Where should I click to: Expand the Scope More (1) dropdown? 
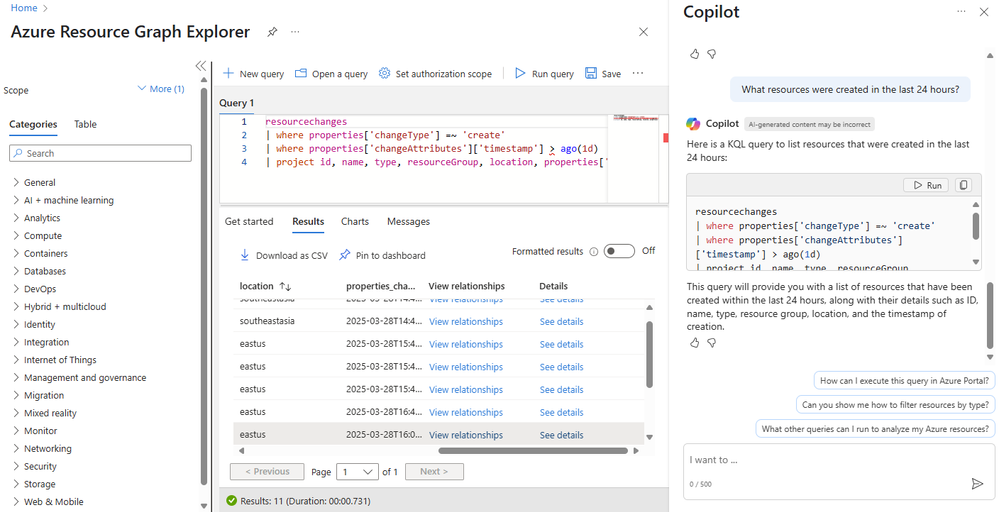(x=161, y=89)
